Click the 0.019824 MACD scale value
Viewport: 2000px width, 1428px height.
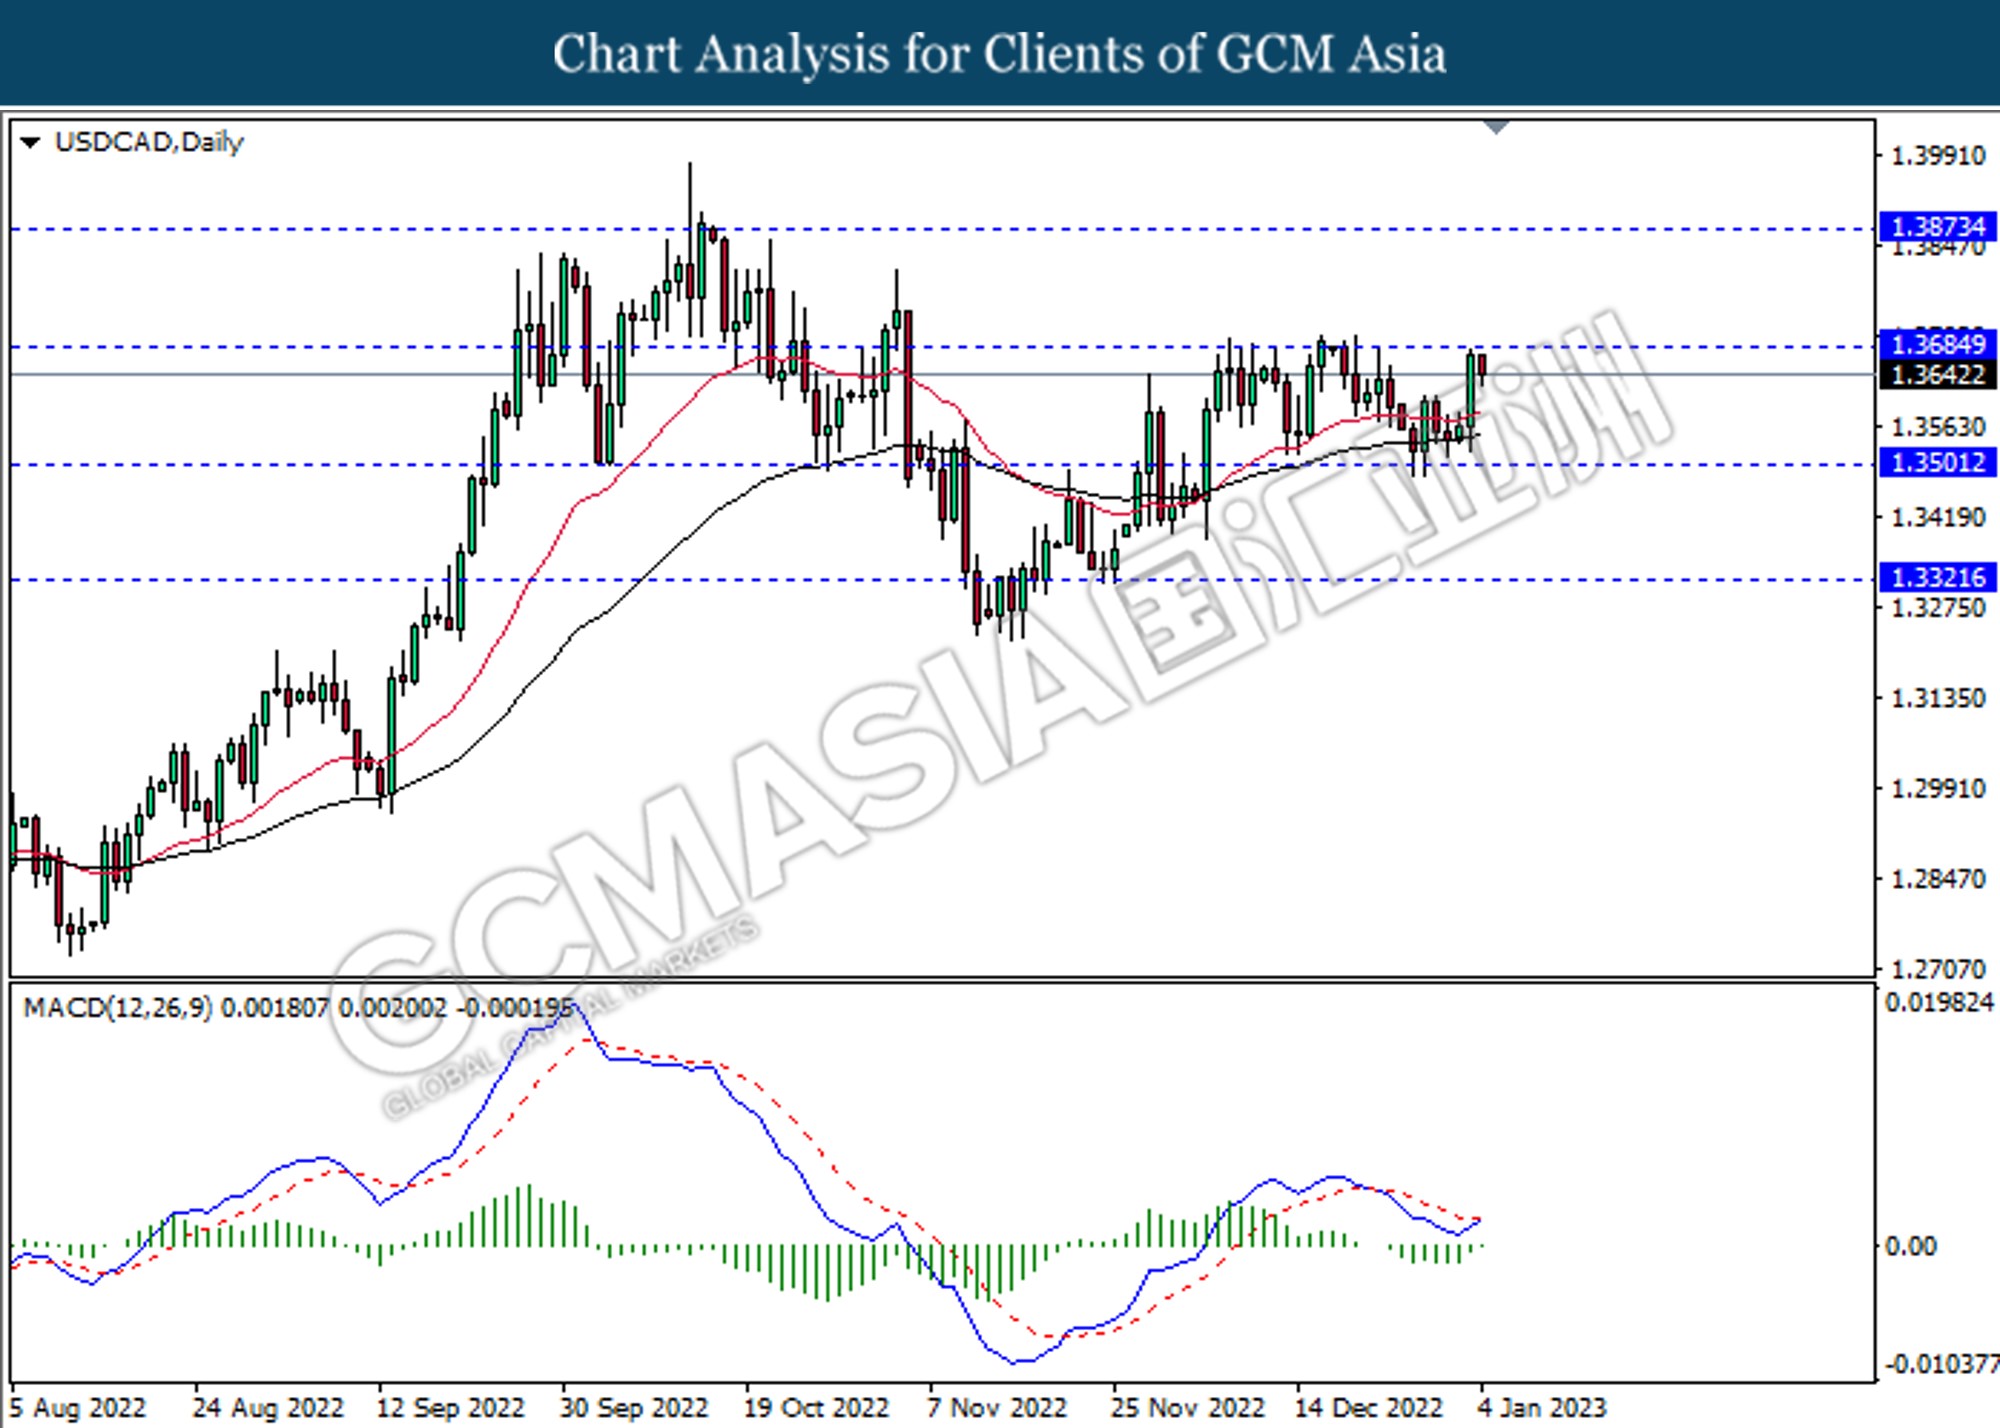pos(1939,1002)
